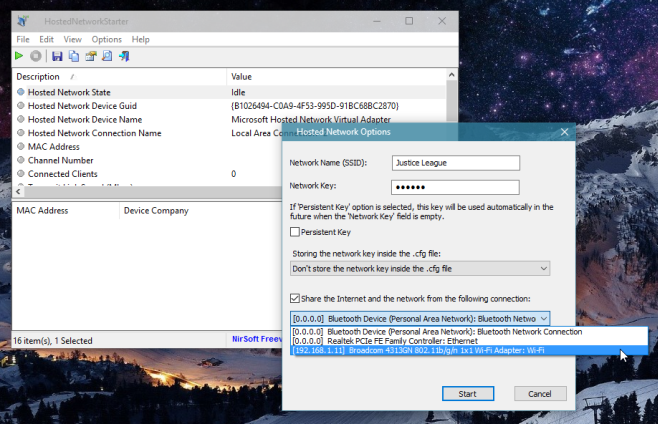Click the Microsoft Hosted Network Virtual Adapter value

[311, 120]
